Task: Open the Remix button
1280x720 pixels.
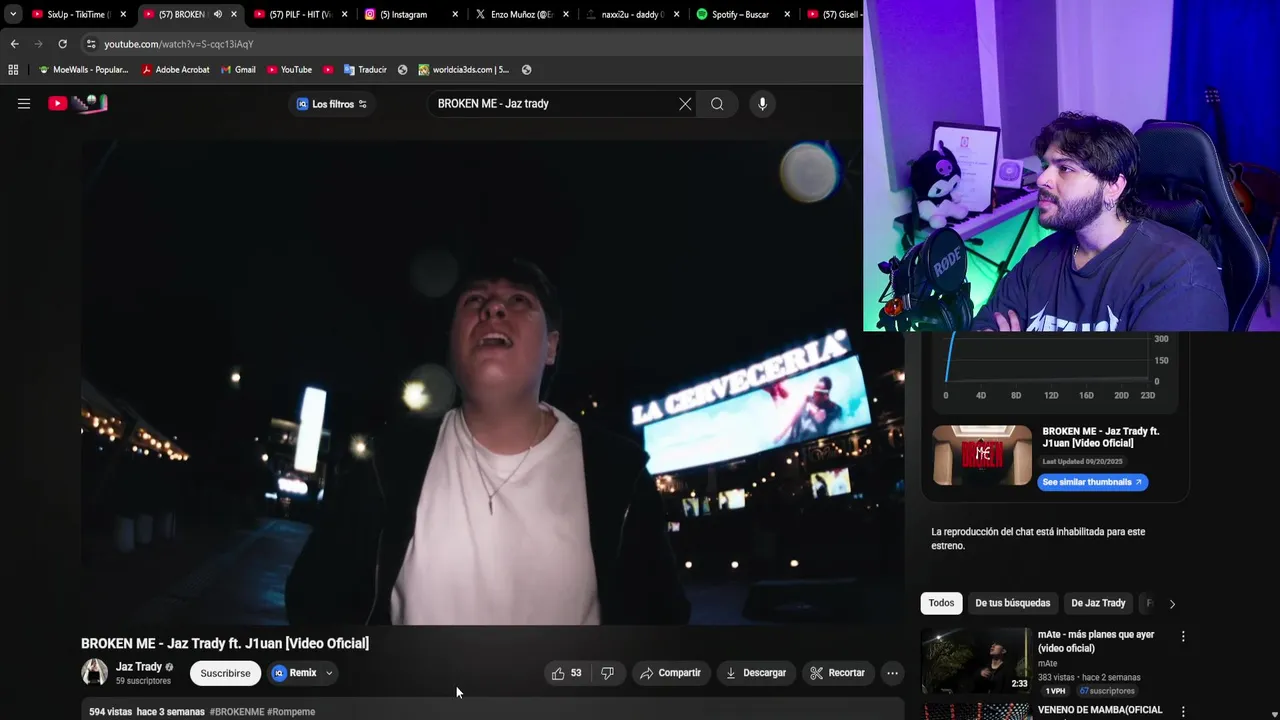Action: point(295,673)
